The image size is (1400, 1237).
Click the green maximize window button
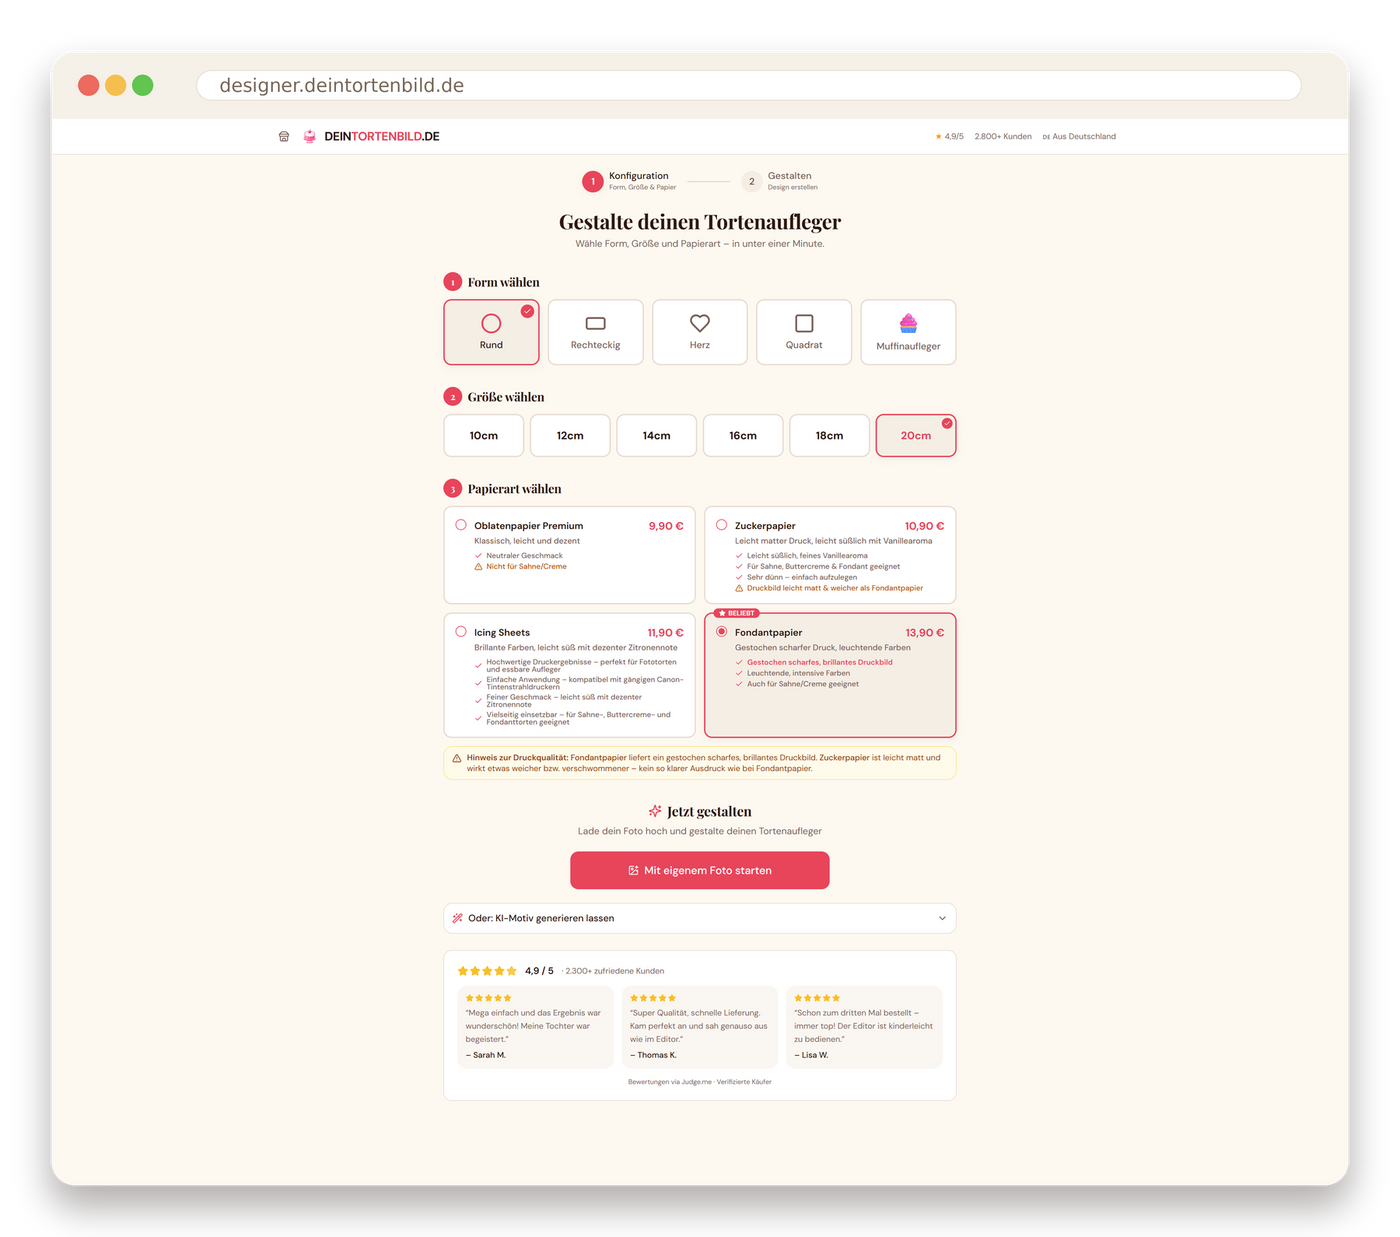coord(143,85)
